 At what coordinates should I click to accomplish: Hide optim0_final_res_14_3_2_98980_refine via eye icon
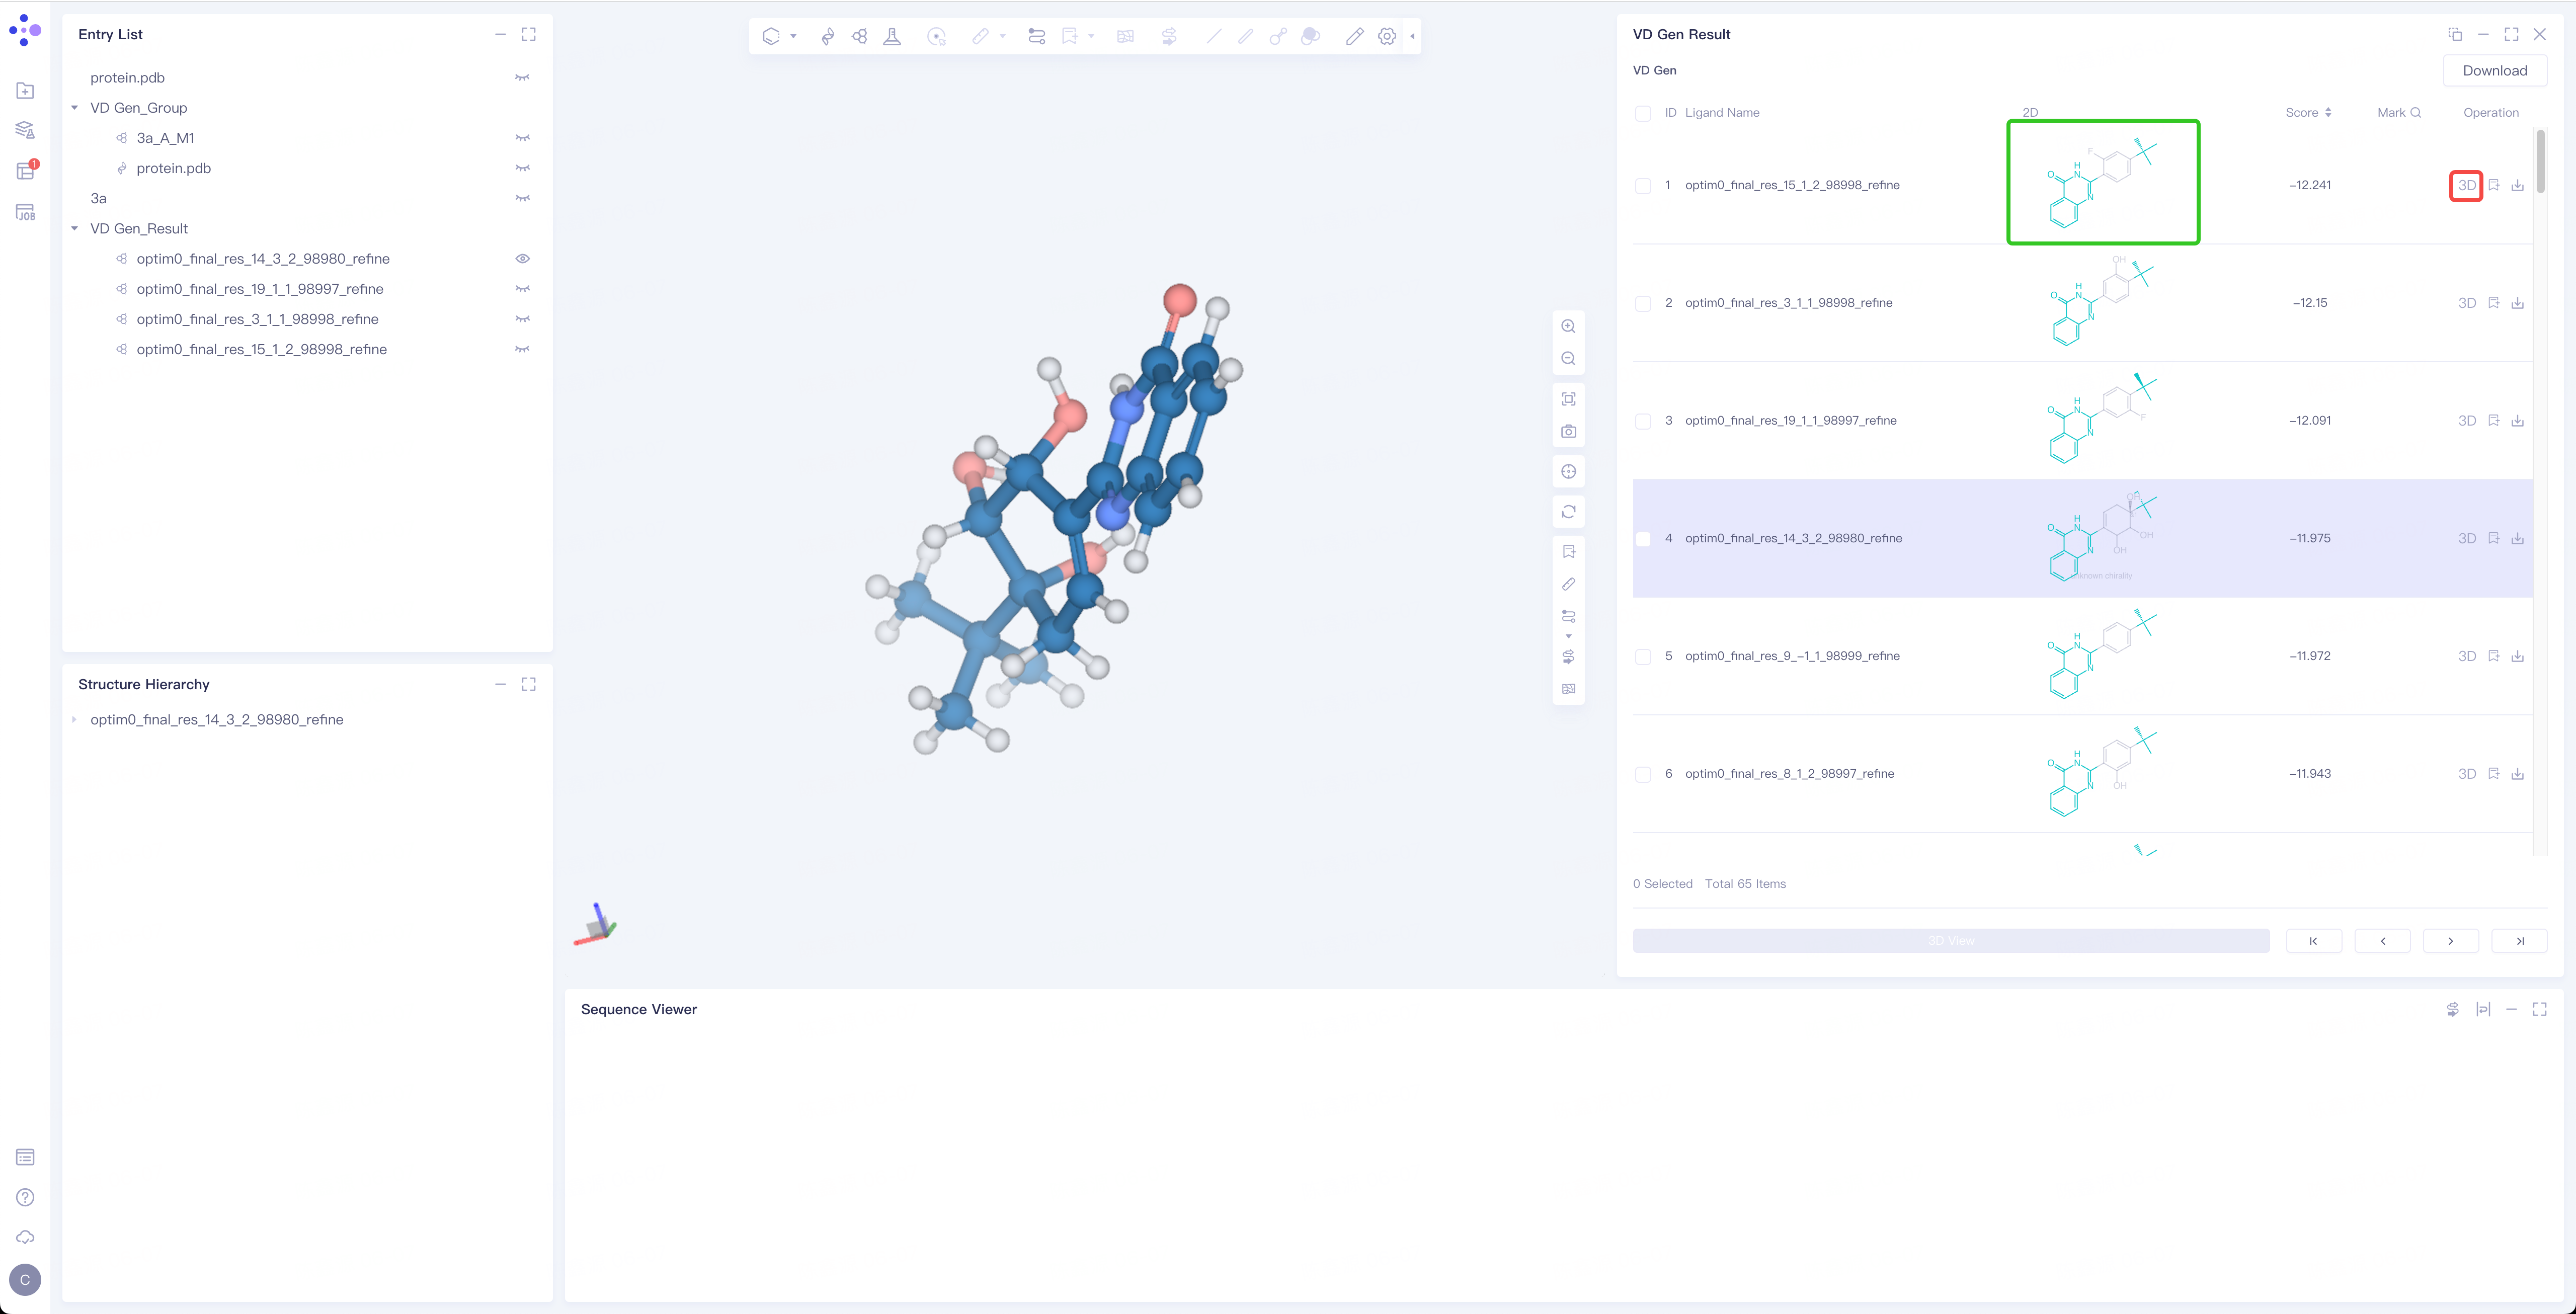point(522,259)
